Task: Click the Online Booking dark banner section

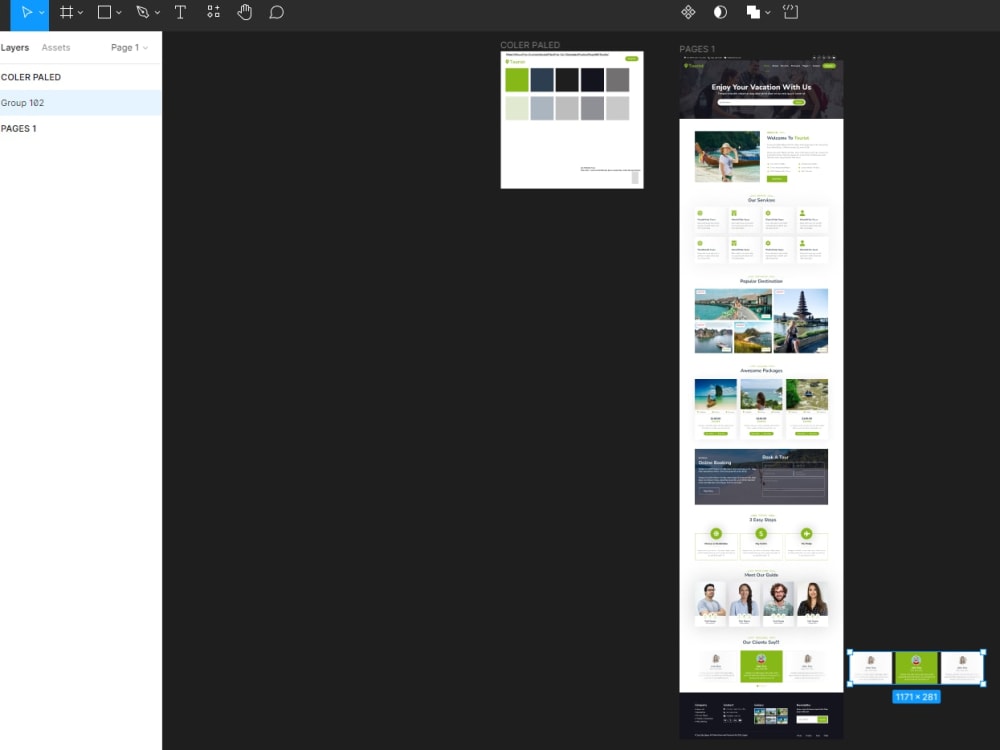Action: coord(761,476)
